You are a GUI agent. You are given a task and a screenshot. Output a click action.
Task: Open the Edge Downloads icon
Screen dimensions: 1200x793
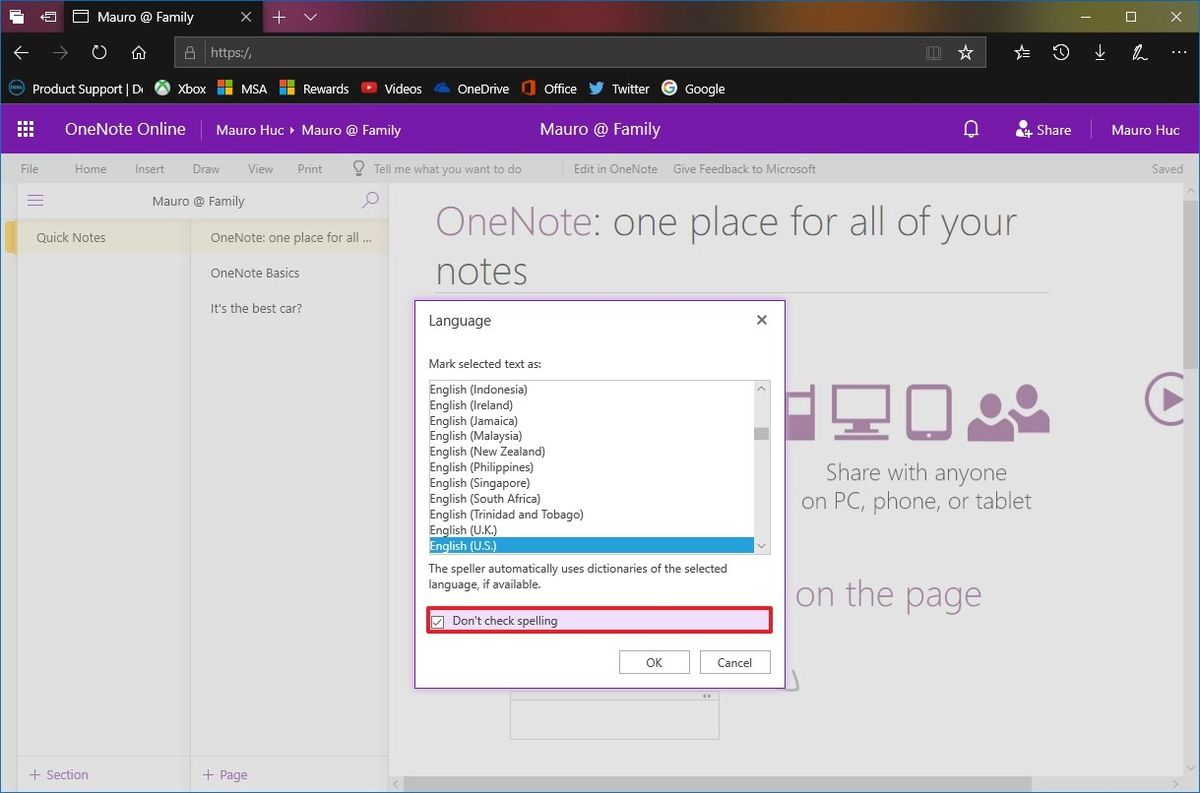[x=1100, y=52]
